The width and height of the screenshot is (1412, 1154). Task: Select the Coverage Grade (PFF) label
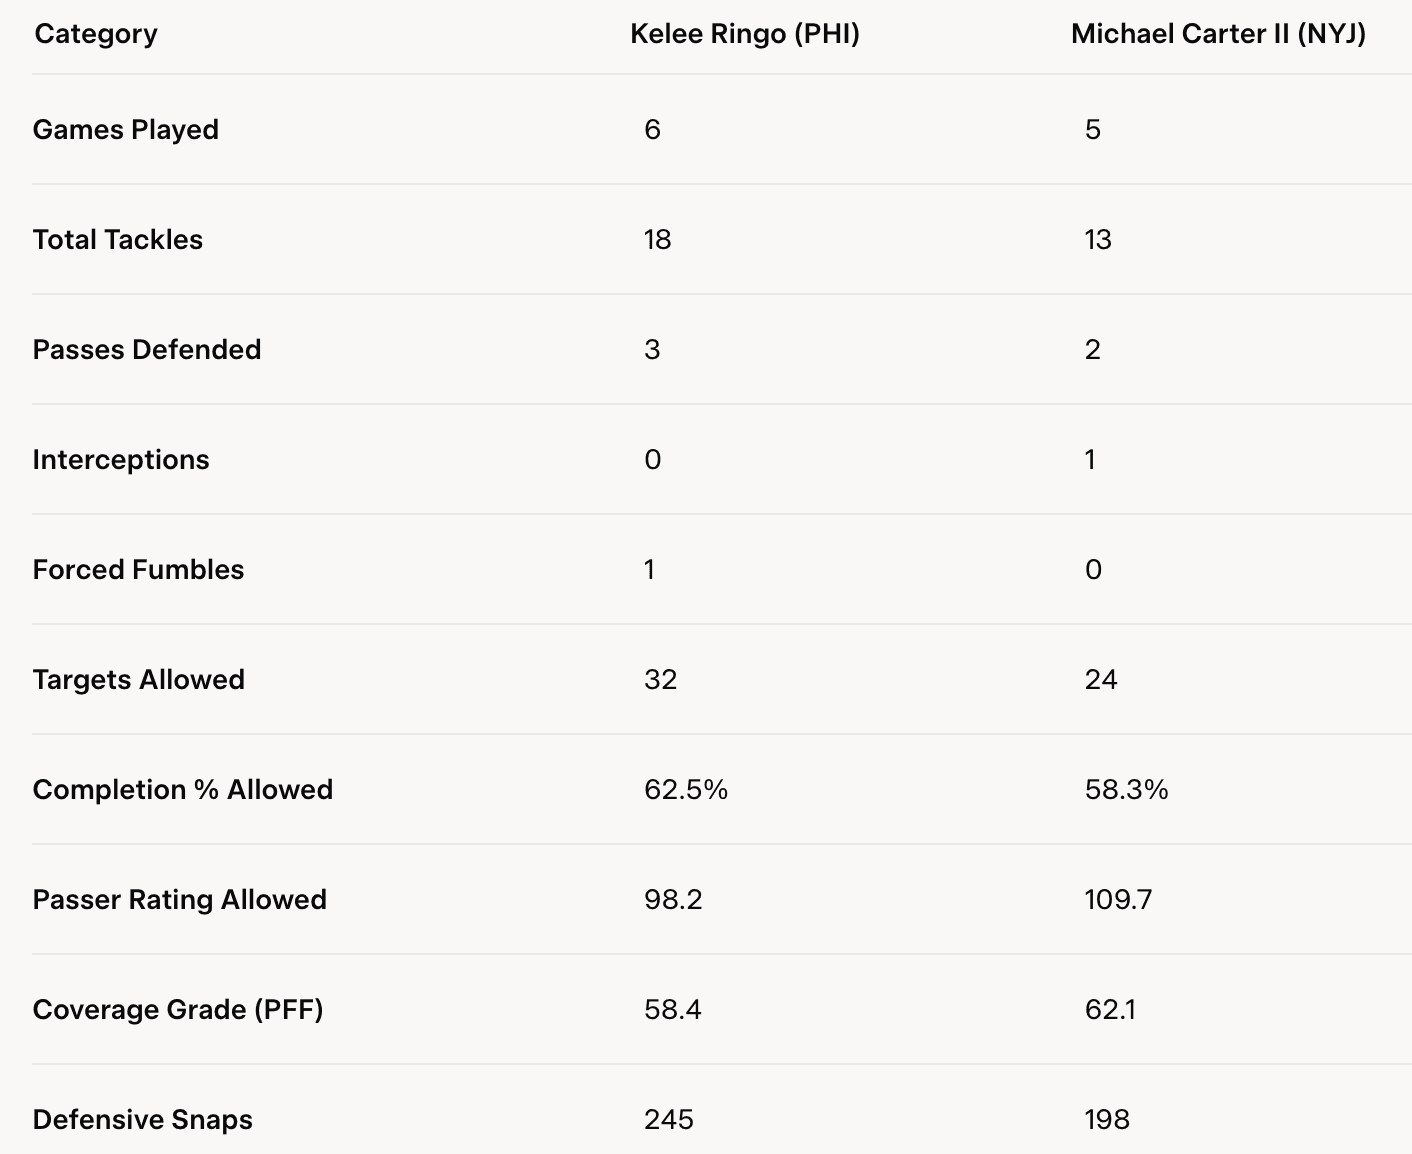point(178,1010)
